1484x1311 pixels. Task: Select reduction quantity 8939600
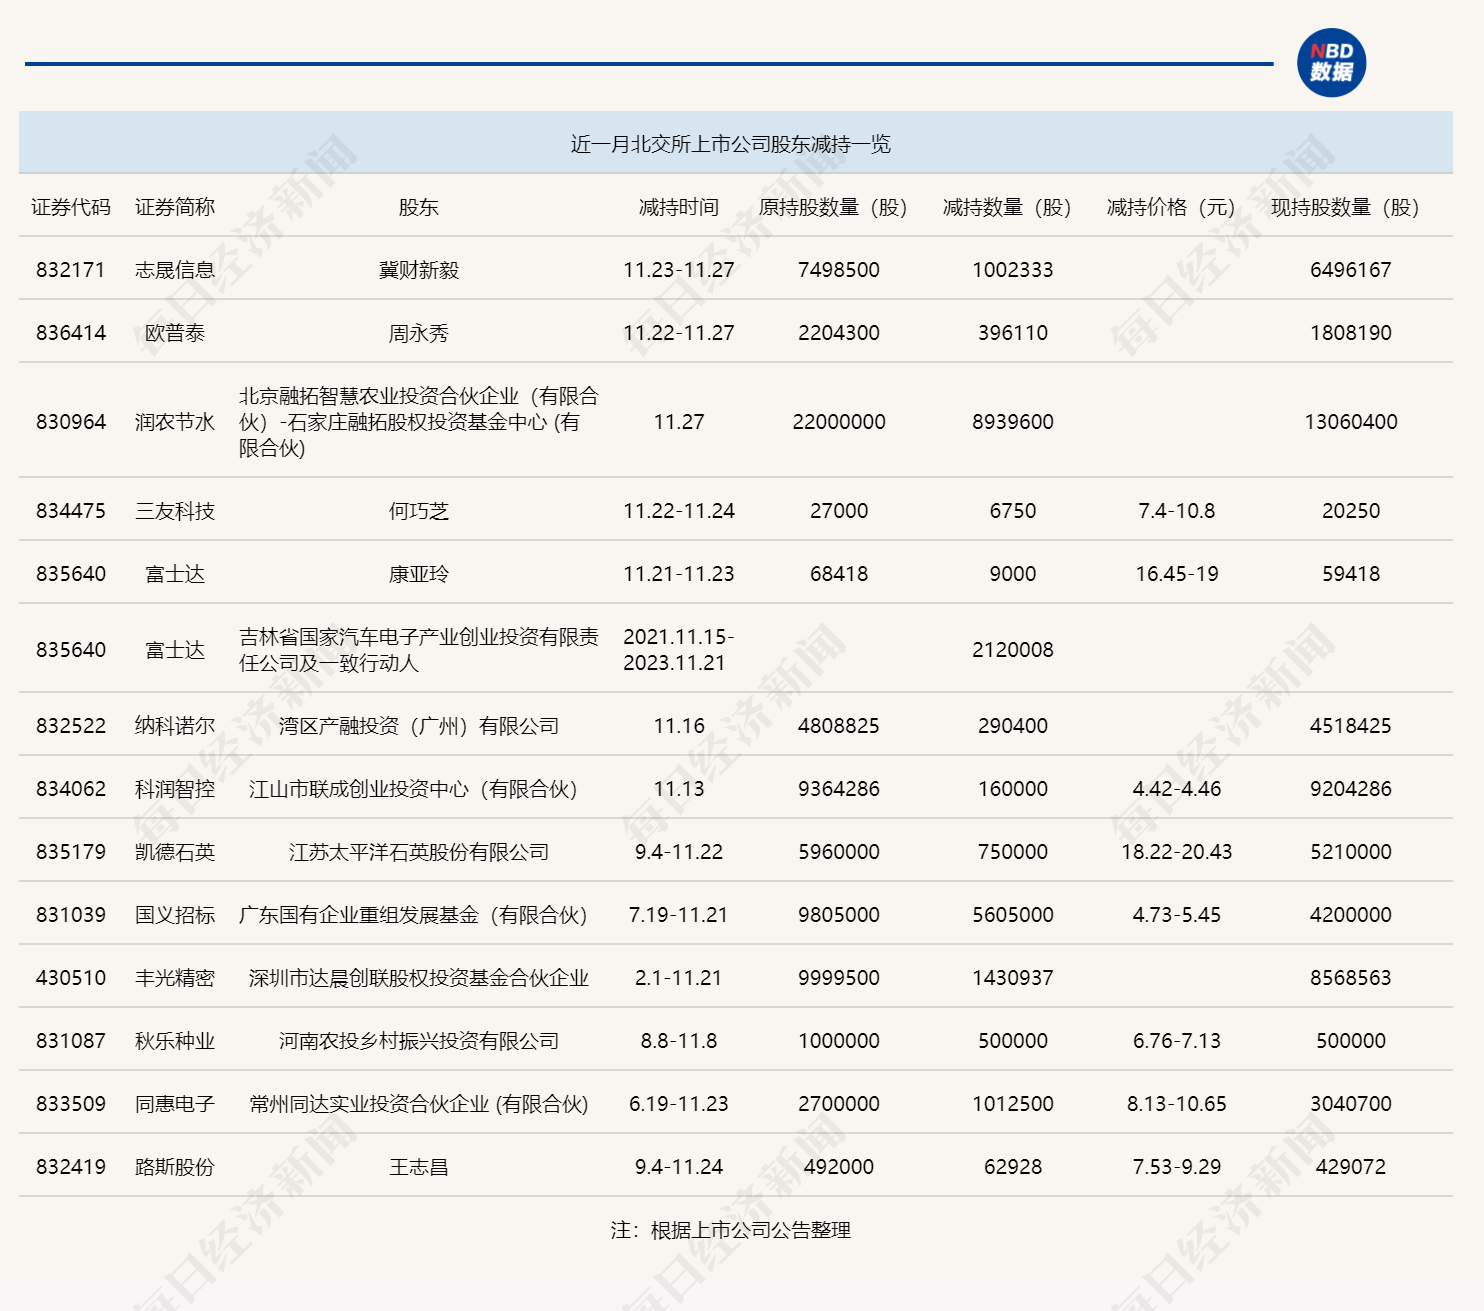point(1012,422)
